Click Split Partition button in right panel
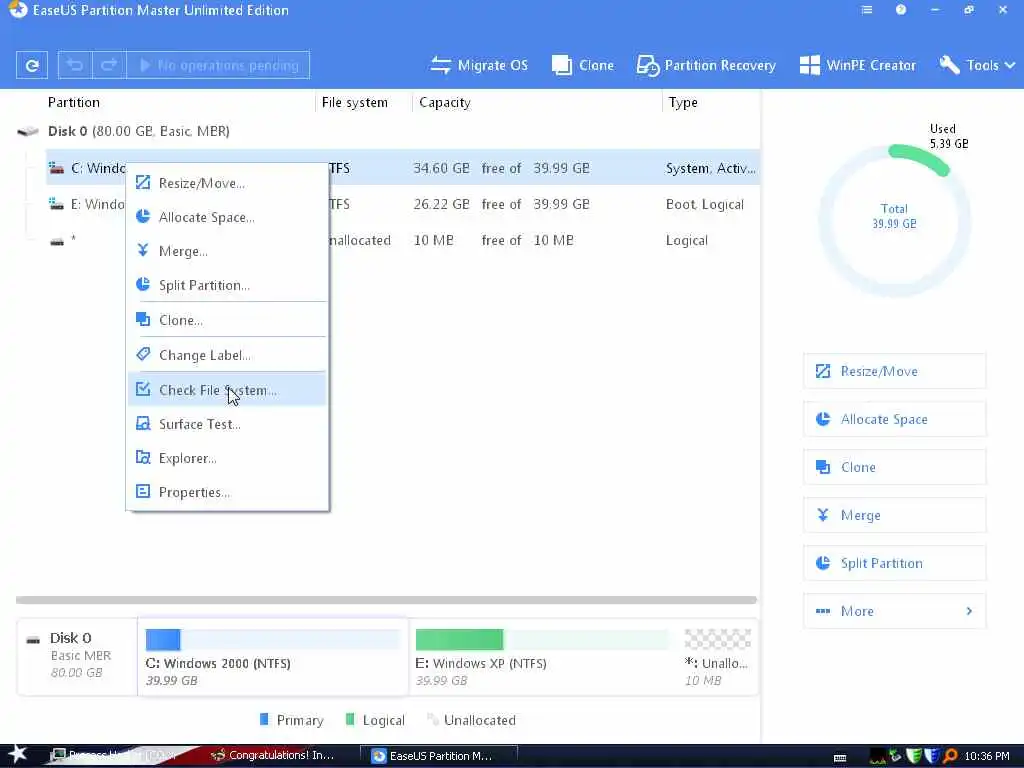The height and width of the screenshot is (768, 1024). point(894,563)
